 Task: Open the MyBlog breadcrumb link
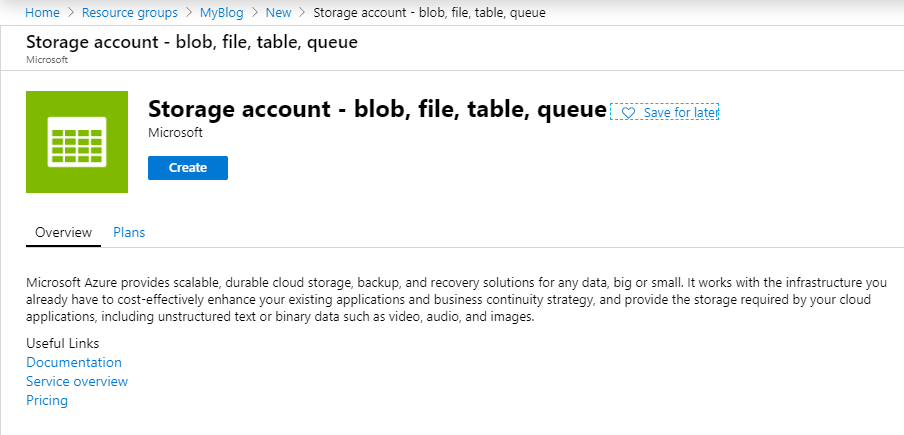[x=222, y=13]
